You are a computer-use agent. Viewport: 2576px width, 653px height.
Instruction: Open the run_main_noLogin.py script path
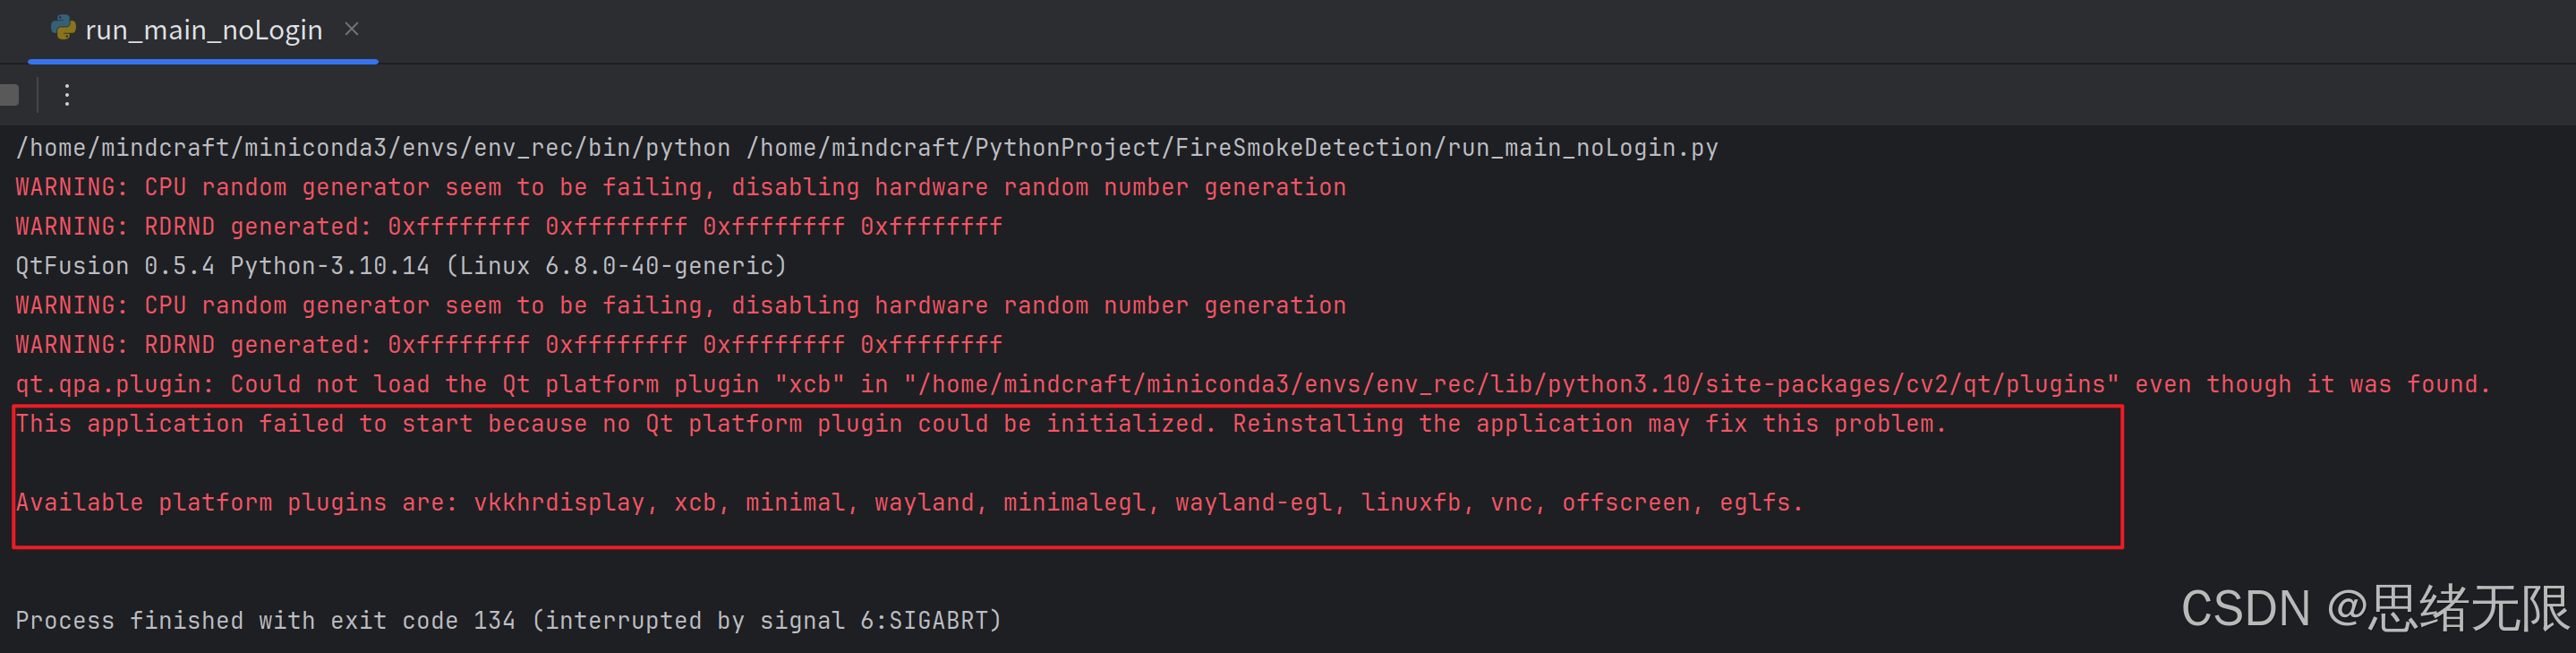pos(1231,148)
